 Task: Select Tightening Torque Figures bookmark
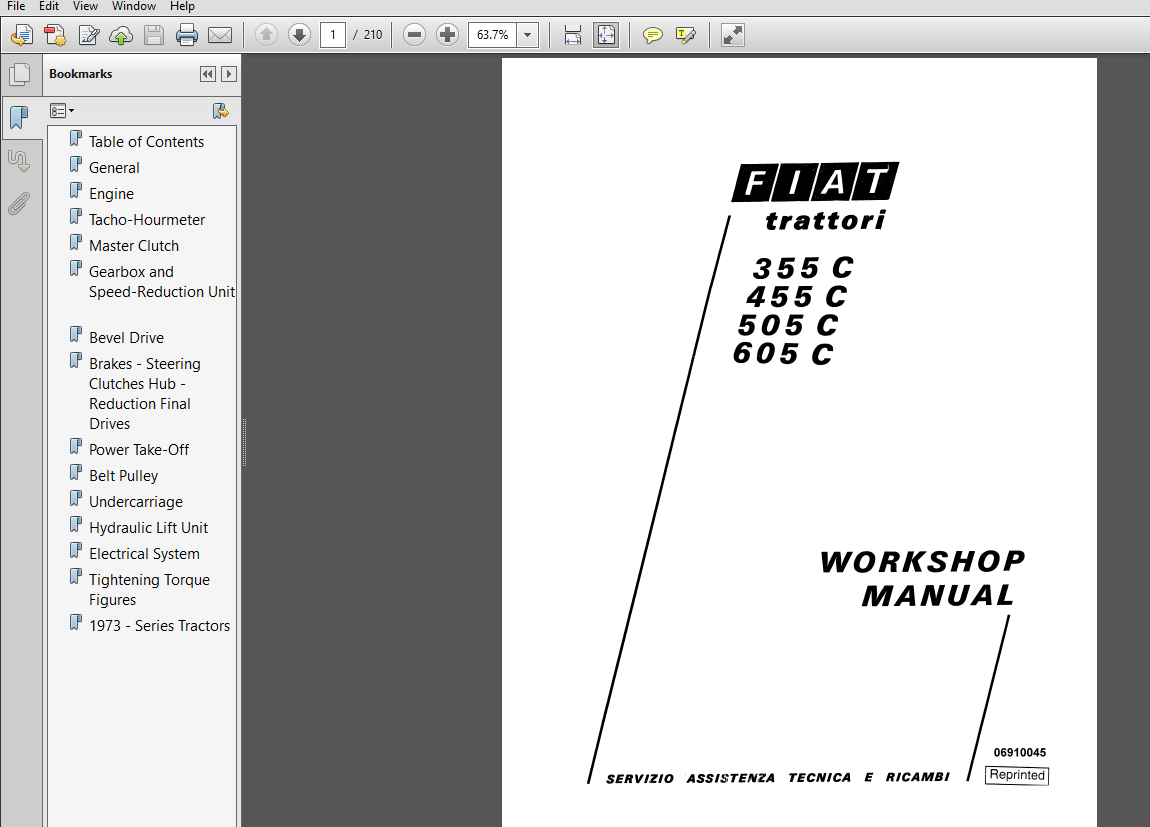pos(149,589)
